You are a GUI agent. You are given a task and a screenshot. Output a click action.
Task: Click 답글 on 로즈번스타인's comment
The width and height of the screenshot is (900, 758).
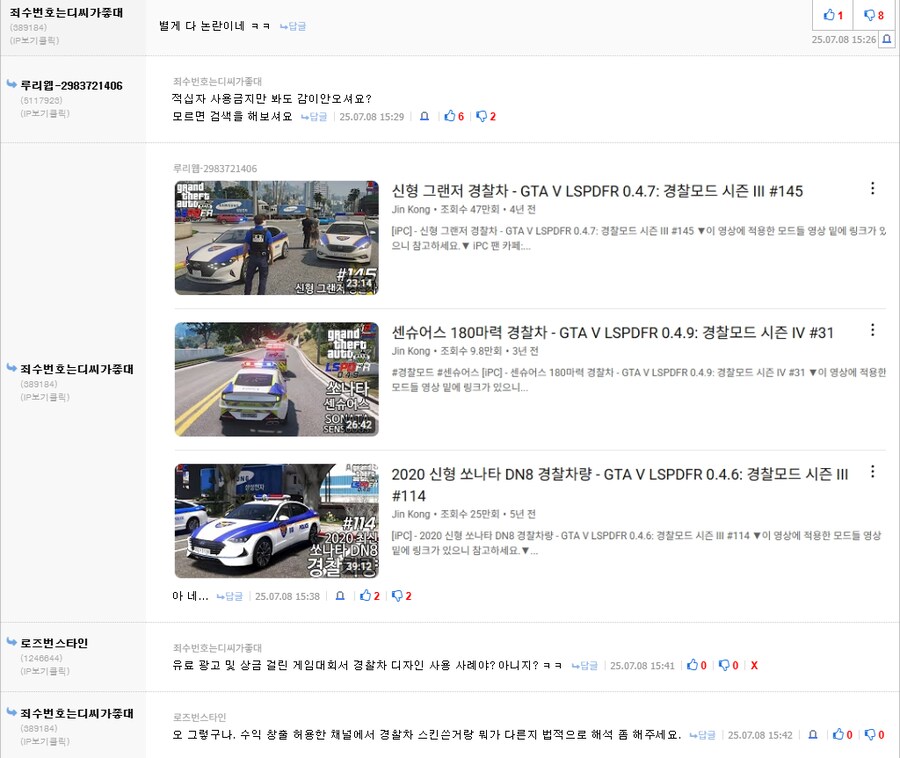[x=585, y=665]
